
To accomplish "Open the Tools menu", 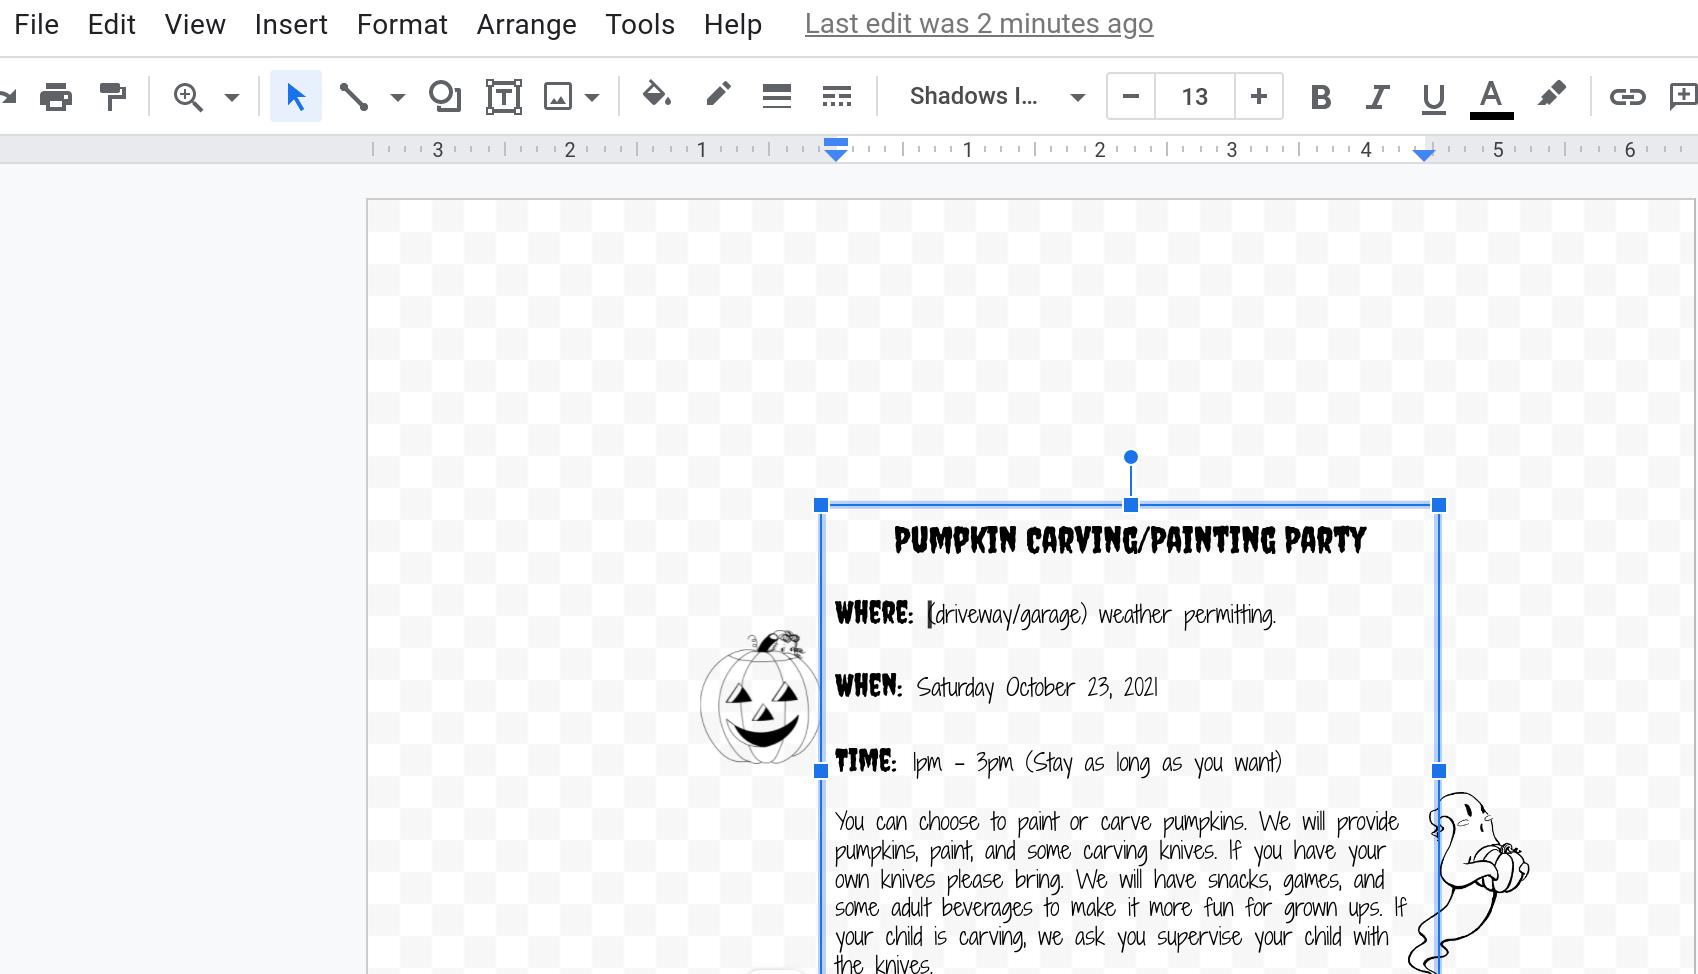I will click(x=640, y=25).
